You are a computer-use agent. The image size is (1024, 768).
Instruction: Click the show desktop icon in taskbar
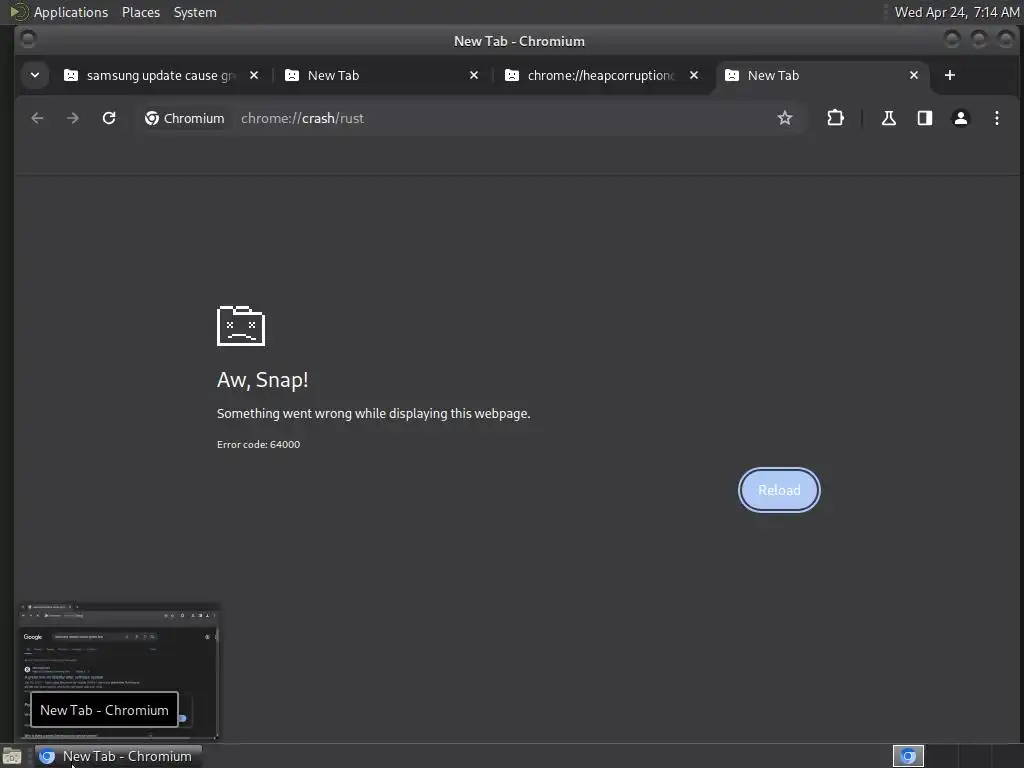(x=12, y=756)
